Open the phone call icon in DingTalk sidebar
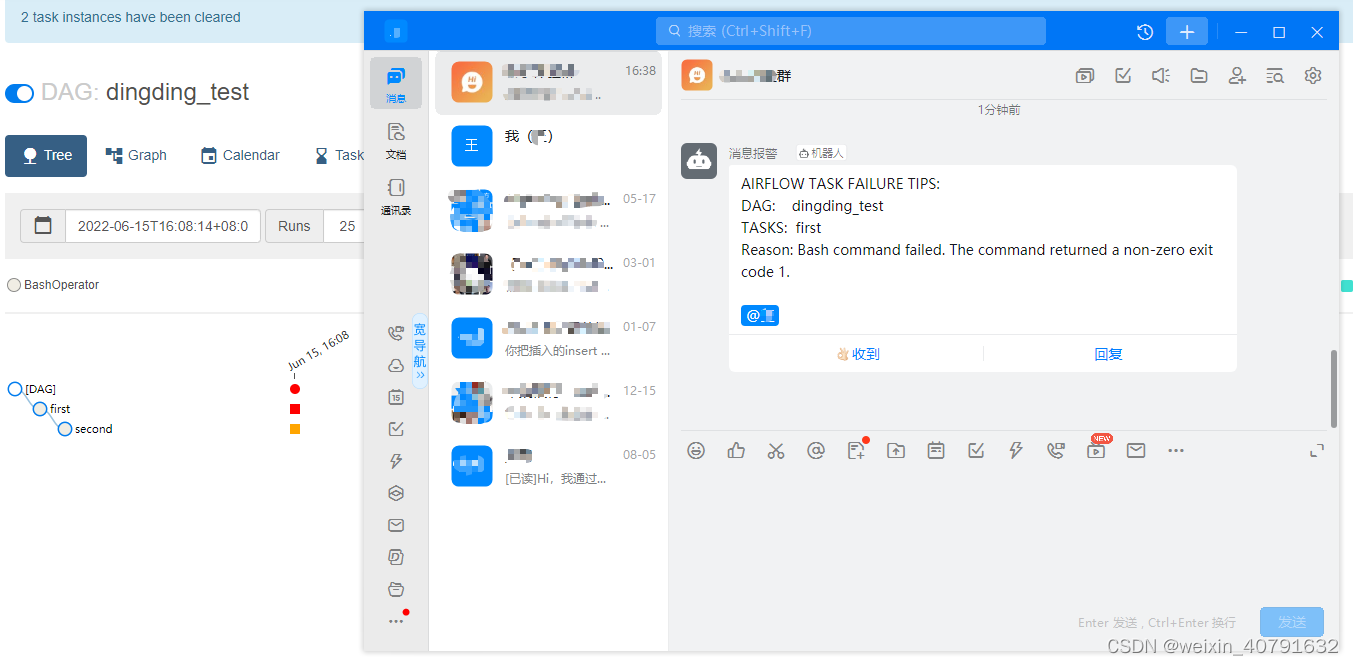This screenshot has height=665, width=1353. 396,334
